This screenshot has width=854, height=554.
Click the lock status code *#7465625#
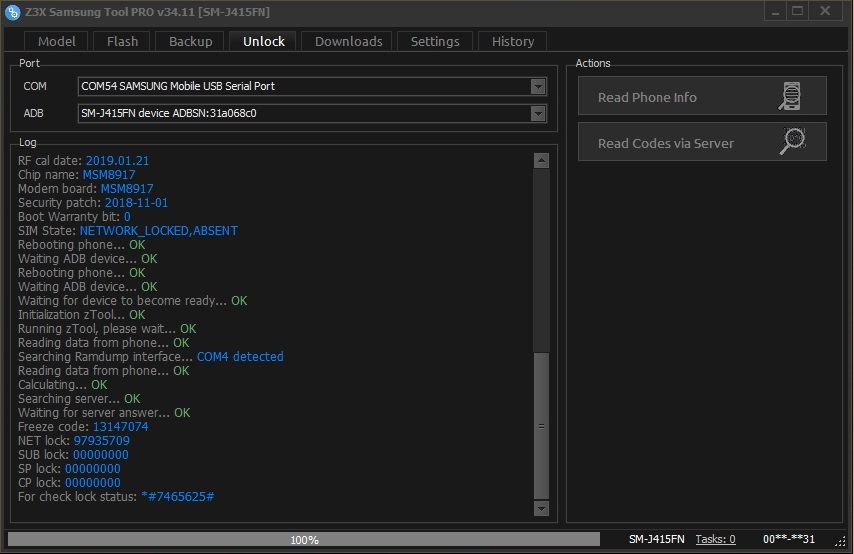(178, 497)
